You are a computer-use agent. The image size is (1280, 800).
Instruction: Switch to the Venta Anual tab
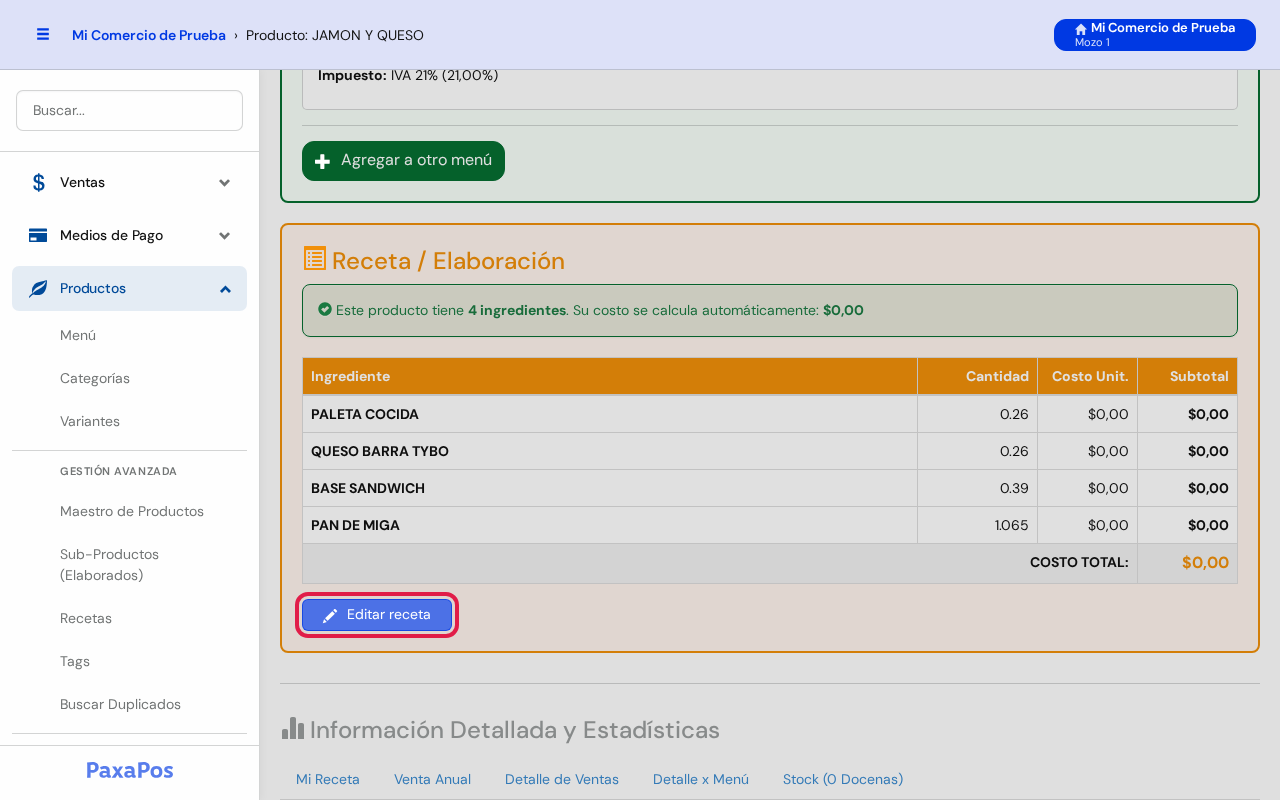432,779
